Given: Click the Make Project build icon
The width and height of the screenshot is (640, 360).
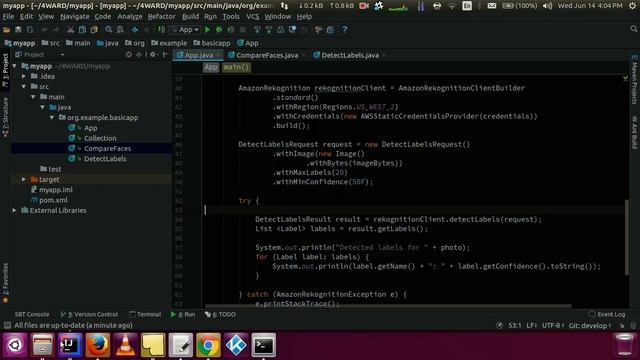Looking at the screenshot, I should click(x=162, y=30).
